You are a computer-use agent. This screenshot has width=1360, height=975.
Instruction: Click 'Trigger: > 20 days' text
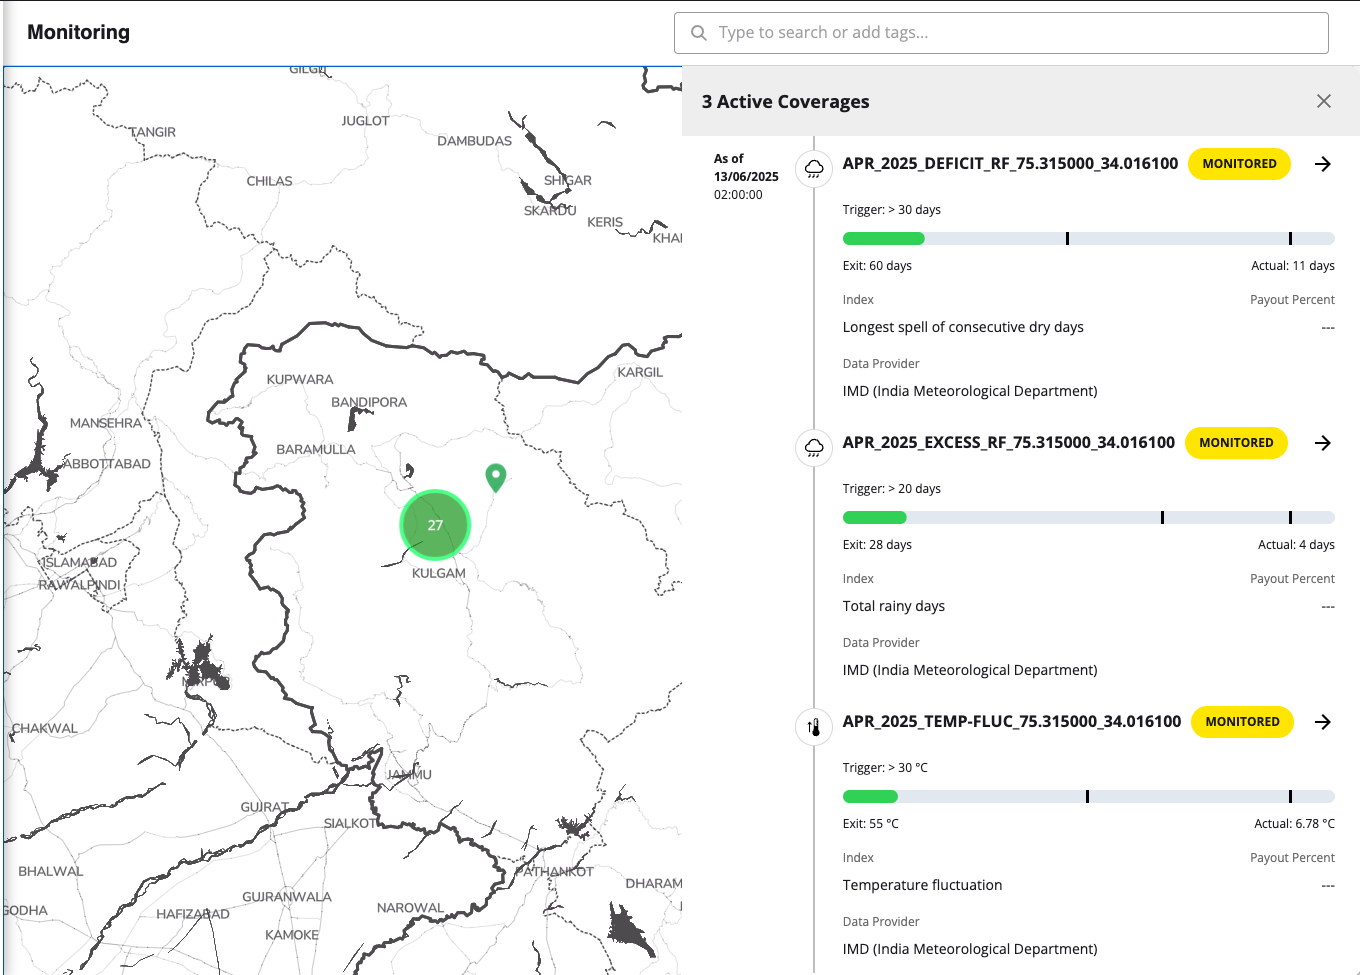click(x=892, y=489)
